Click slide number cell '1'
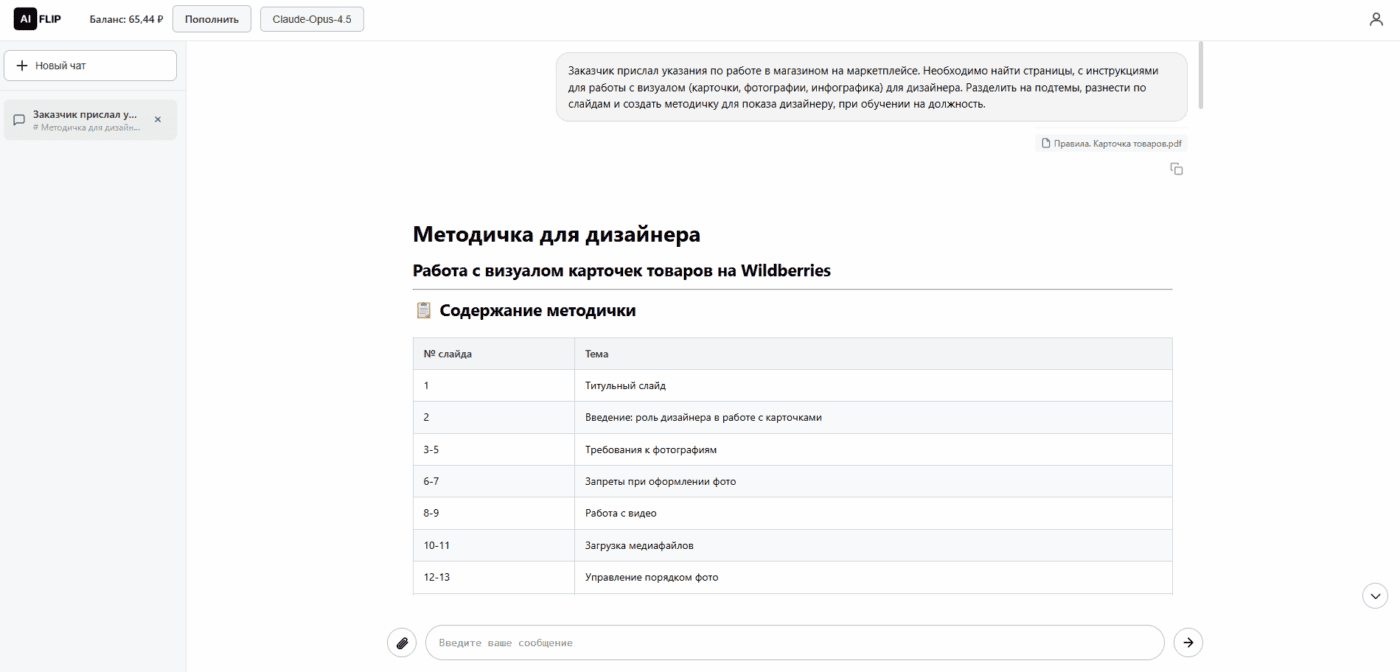Viewport: 1400px width, 672px height. pyautogui.click(x=494, y=386)
